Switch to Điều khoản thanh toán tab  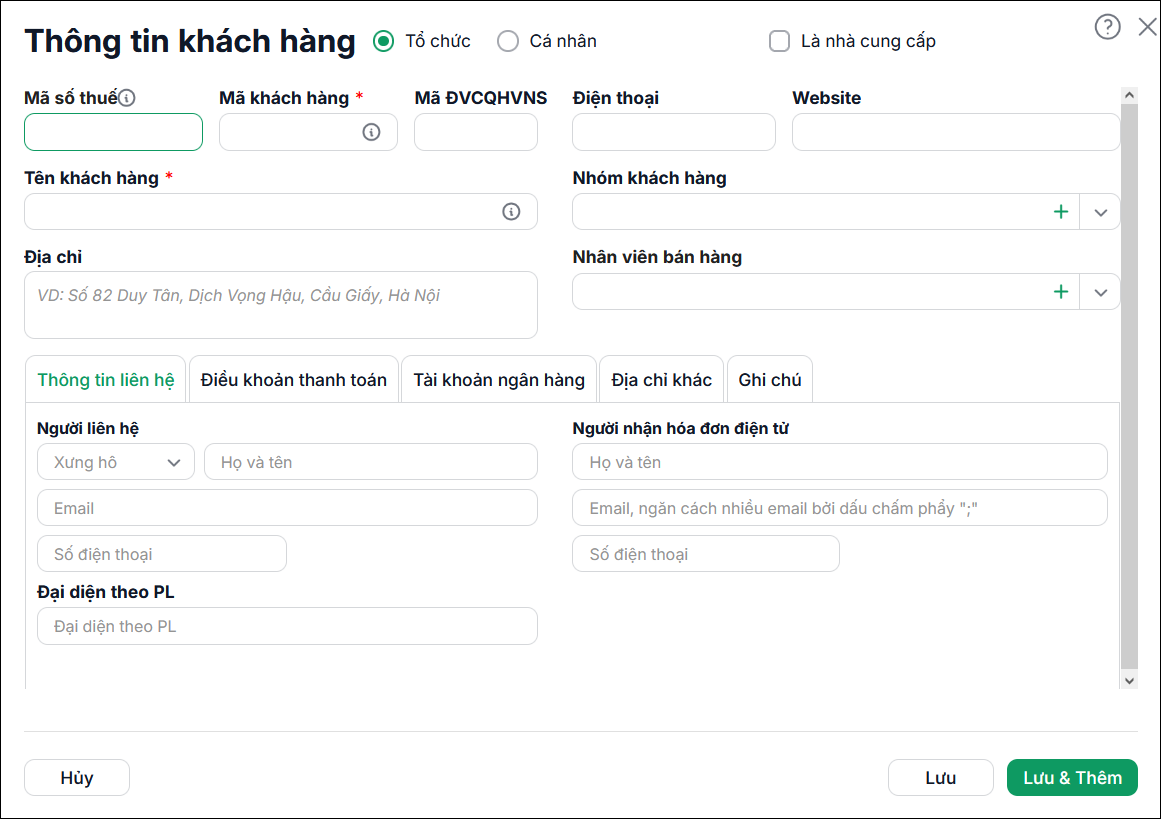294,380
